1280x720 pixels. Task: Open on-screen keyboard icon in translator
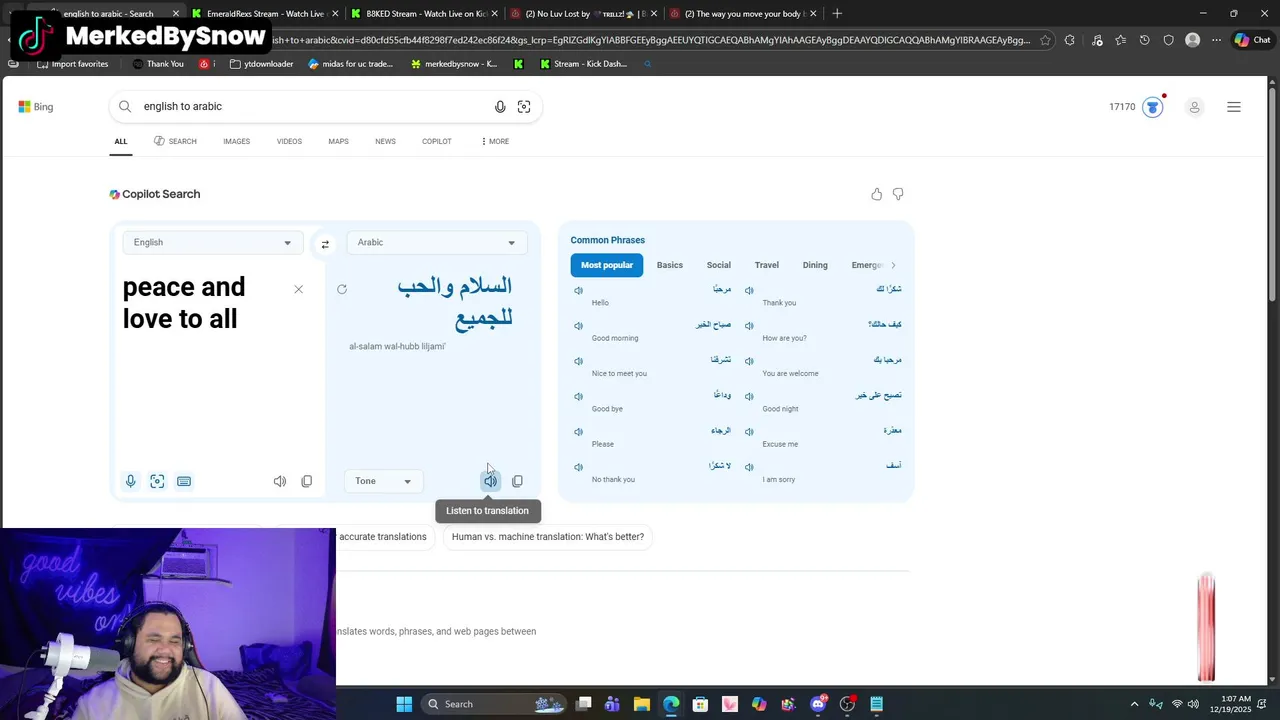coord(184,481)
